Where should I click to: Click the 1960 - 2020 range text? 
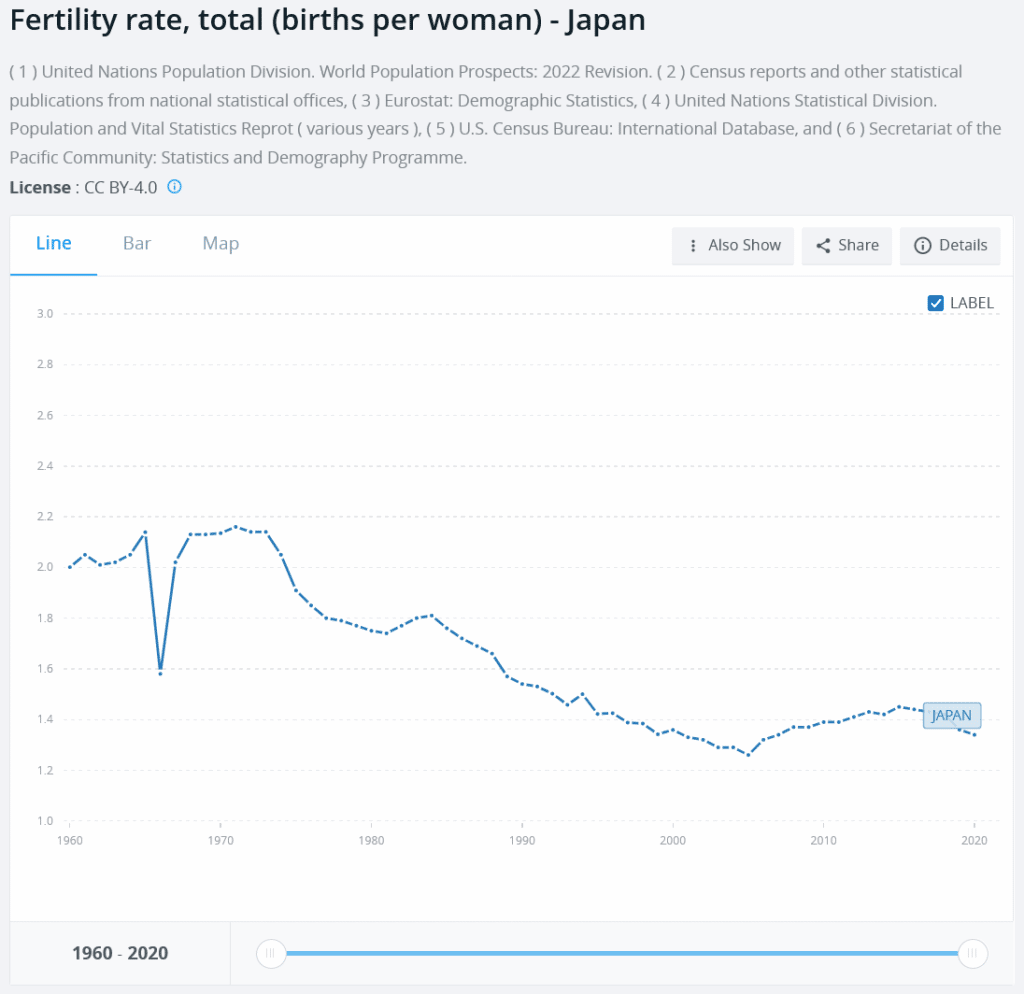pos(120,953)
